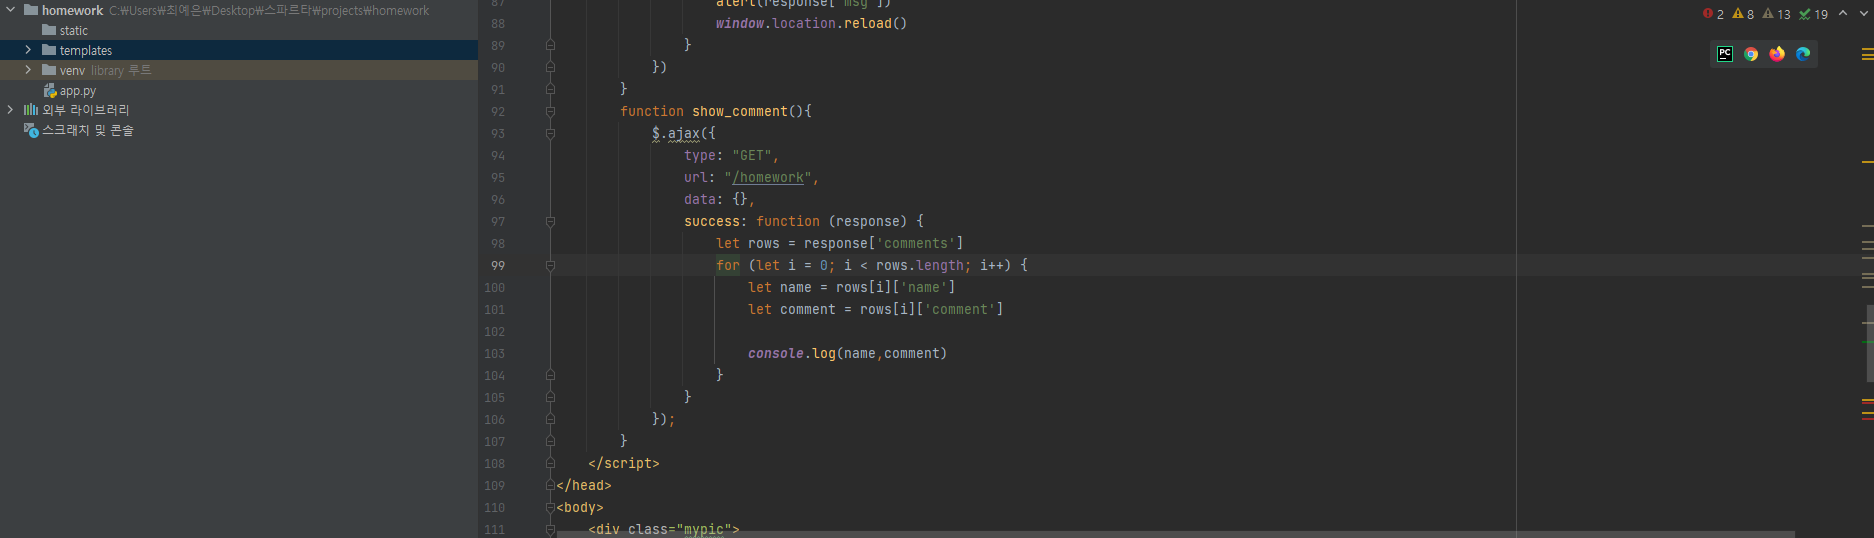Click the venv folder icon

(x=49, y=70)
